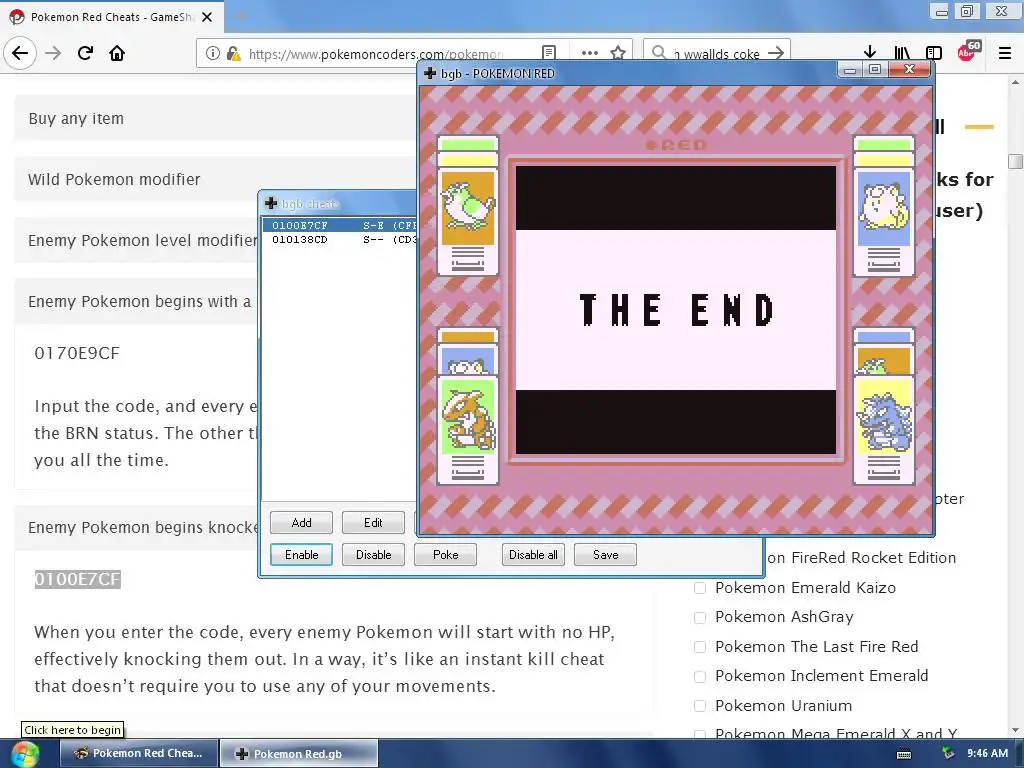Open the Windows Start menu
Image resolution: width=1024 pixels, height=768 pixels.
(x=24, y=754)
